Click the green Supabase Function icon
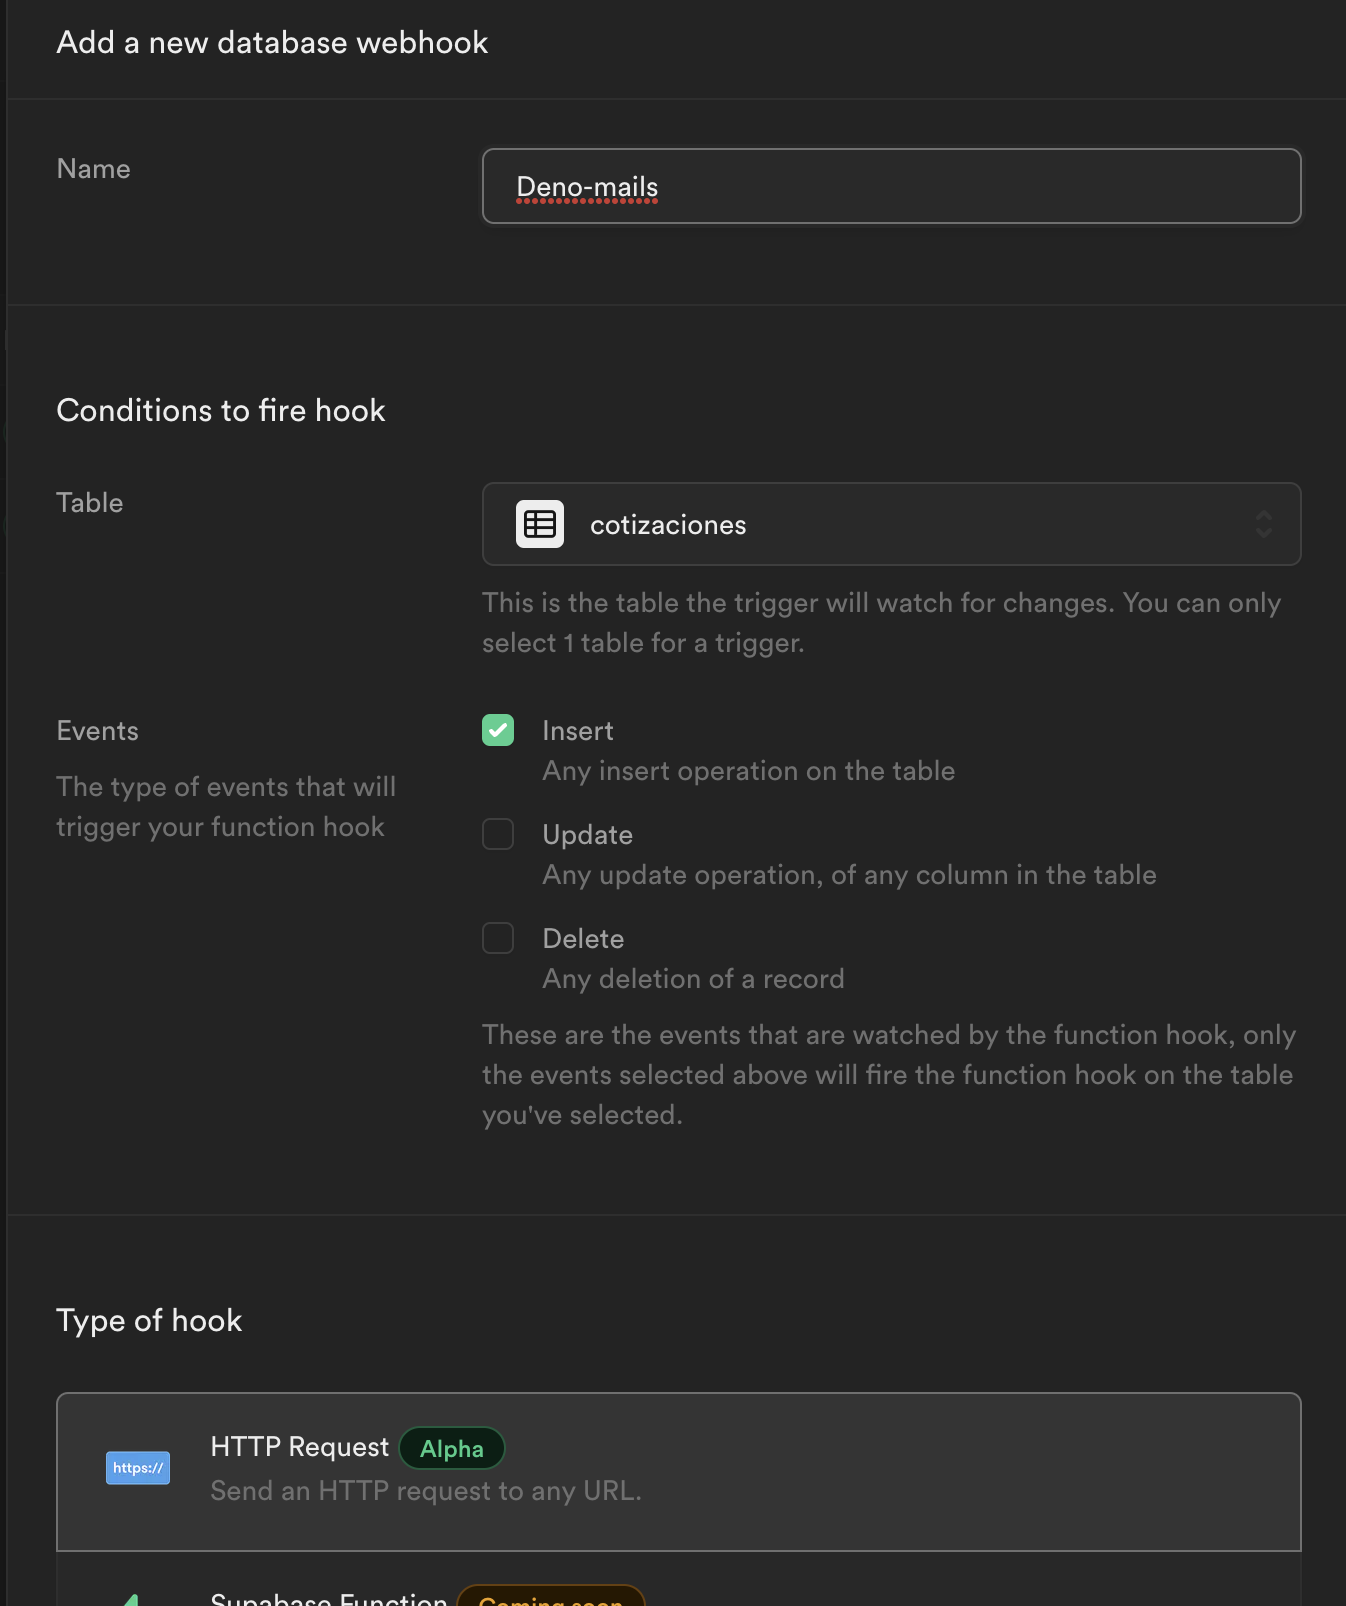The image size is (1346, 1606). coord(132,1600)
